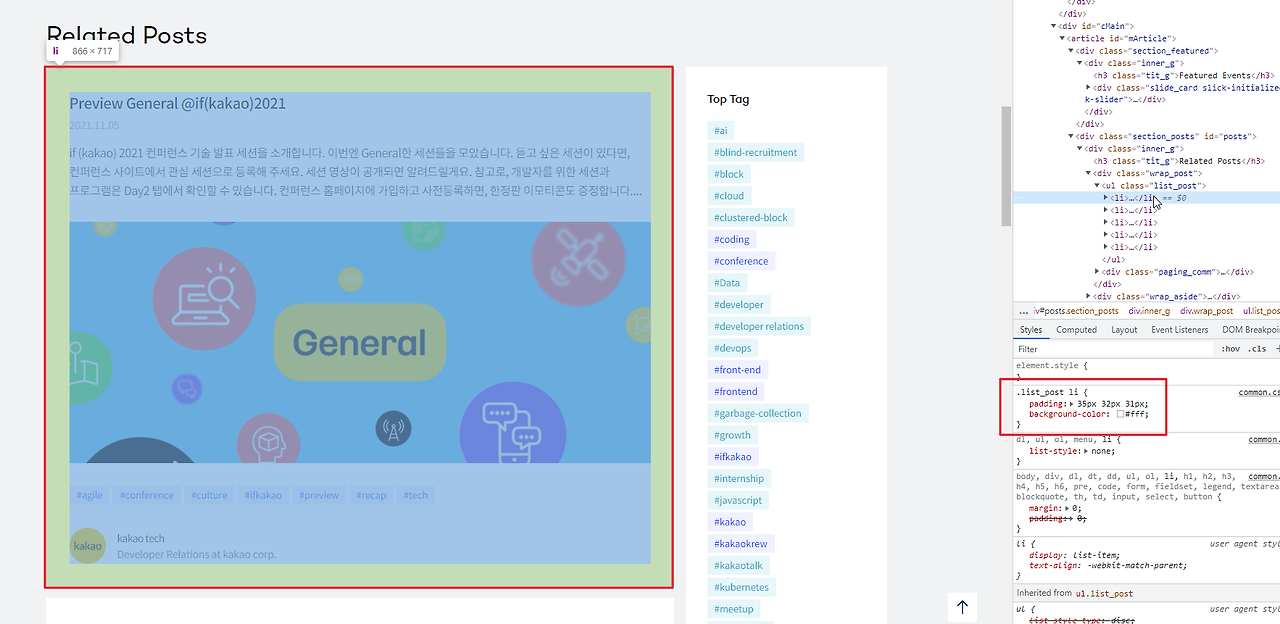This screenshot has height=624, width=1280.
Task: Toggle the .cls class editor button
Action: point(1257,349)
